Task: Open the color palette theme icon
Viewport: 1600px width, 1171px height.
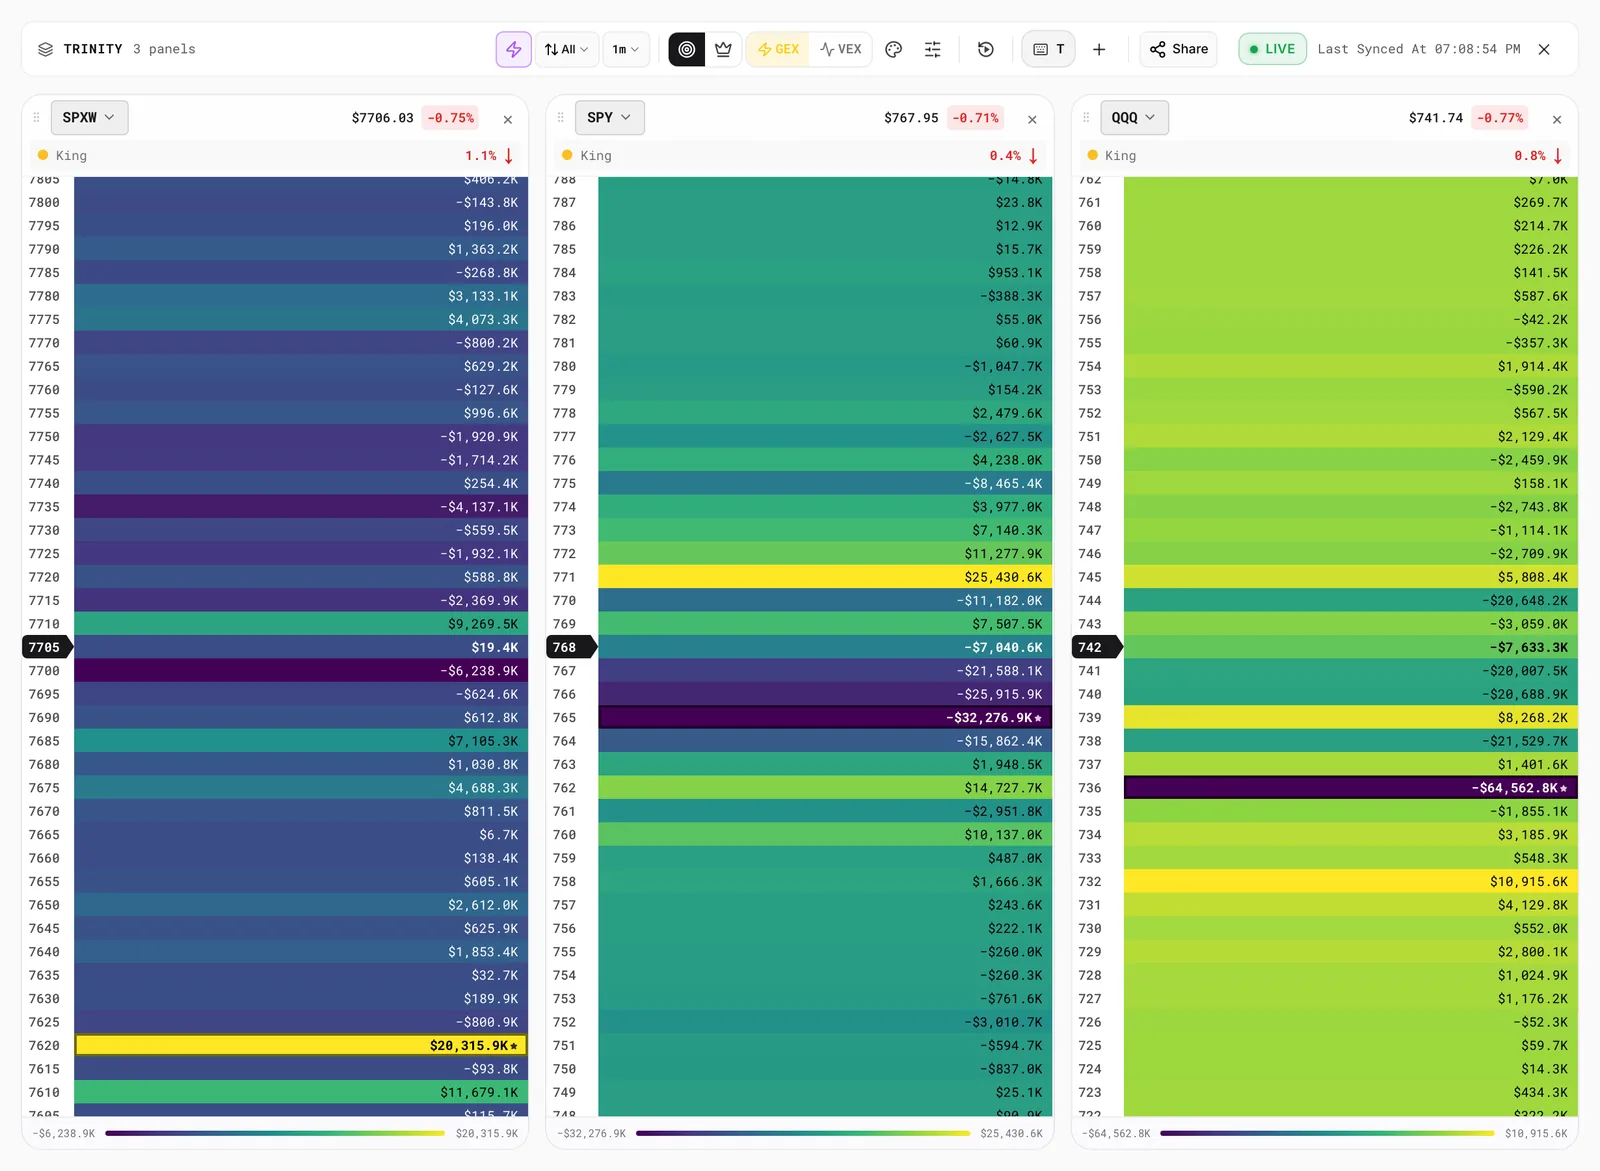Action: (894, 49)
